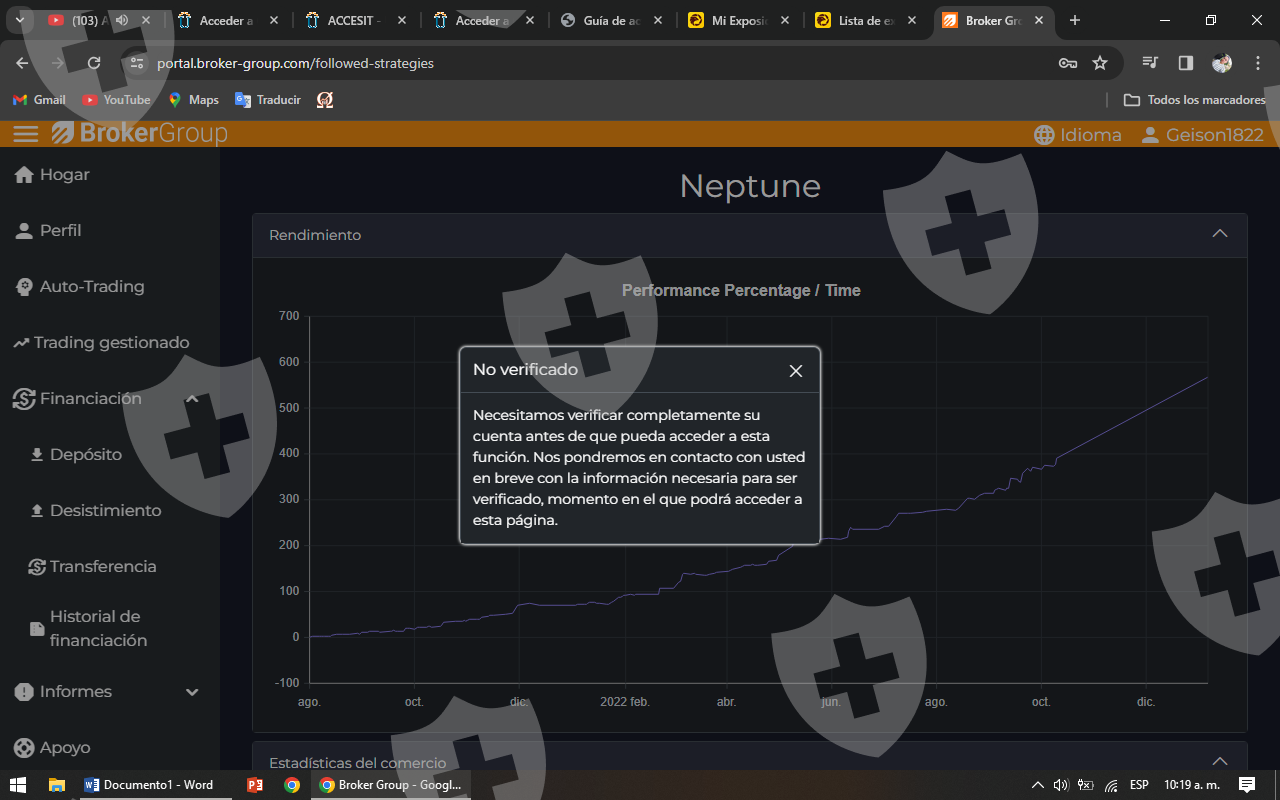This screenshot has height=800, width=1280.
Task: Open Historial de financiación
Action: (x=98, y=629)
